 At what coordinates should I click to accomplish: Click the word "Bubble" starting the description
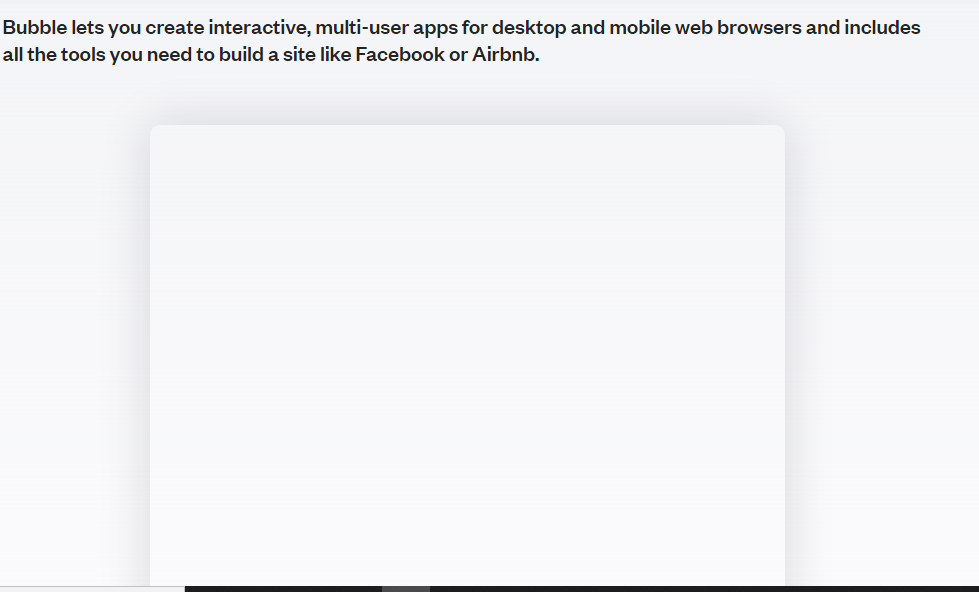(35, 27)
